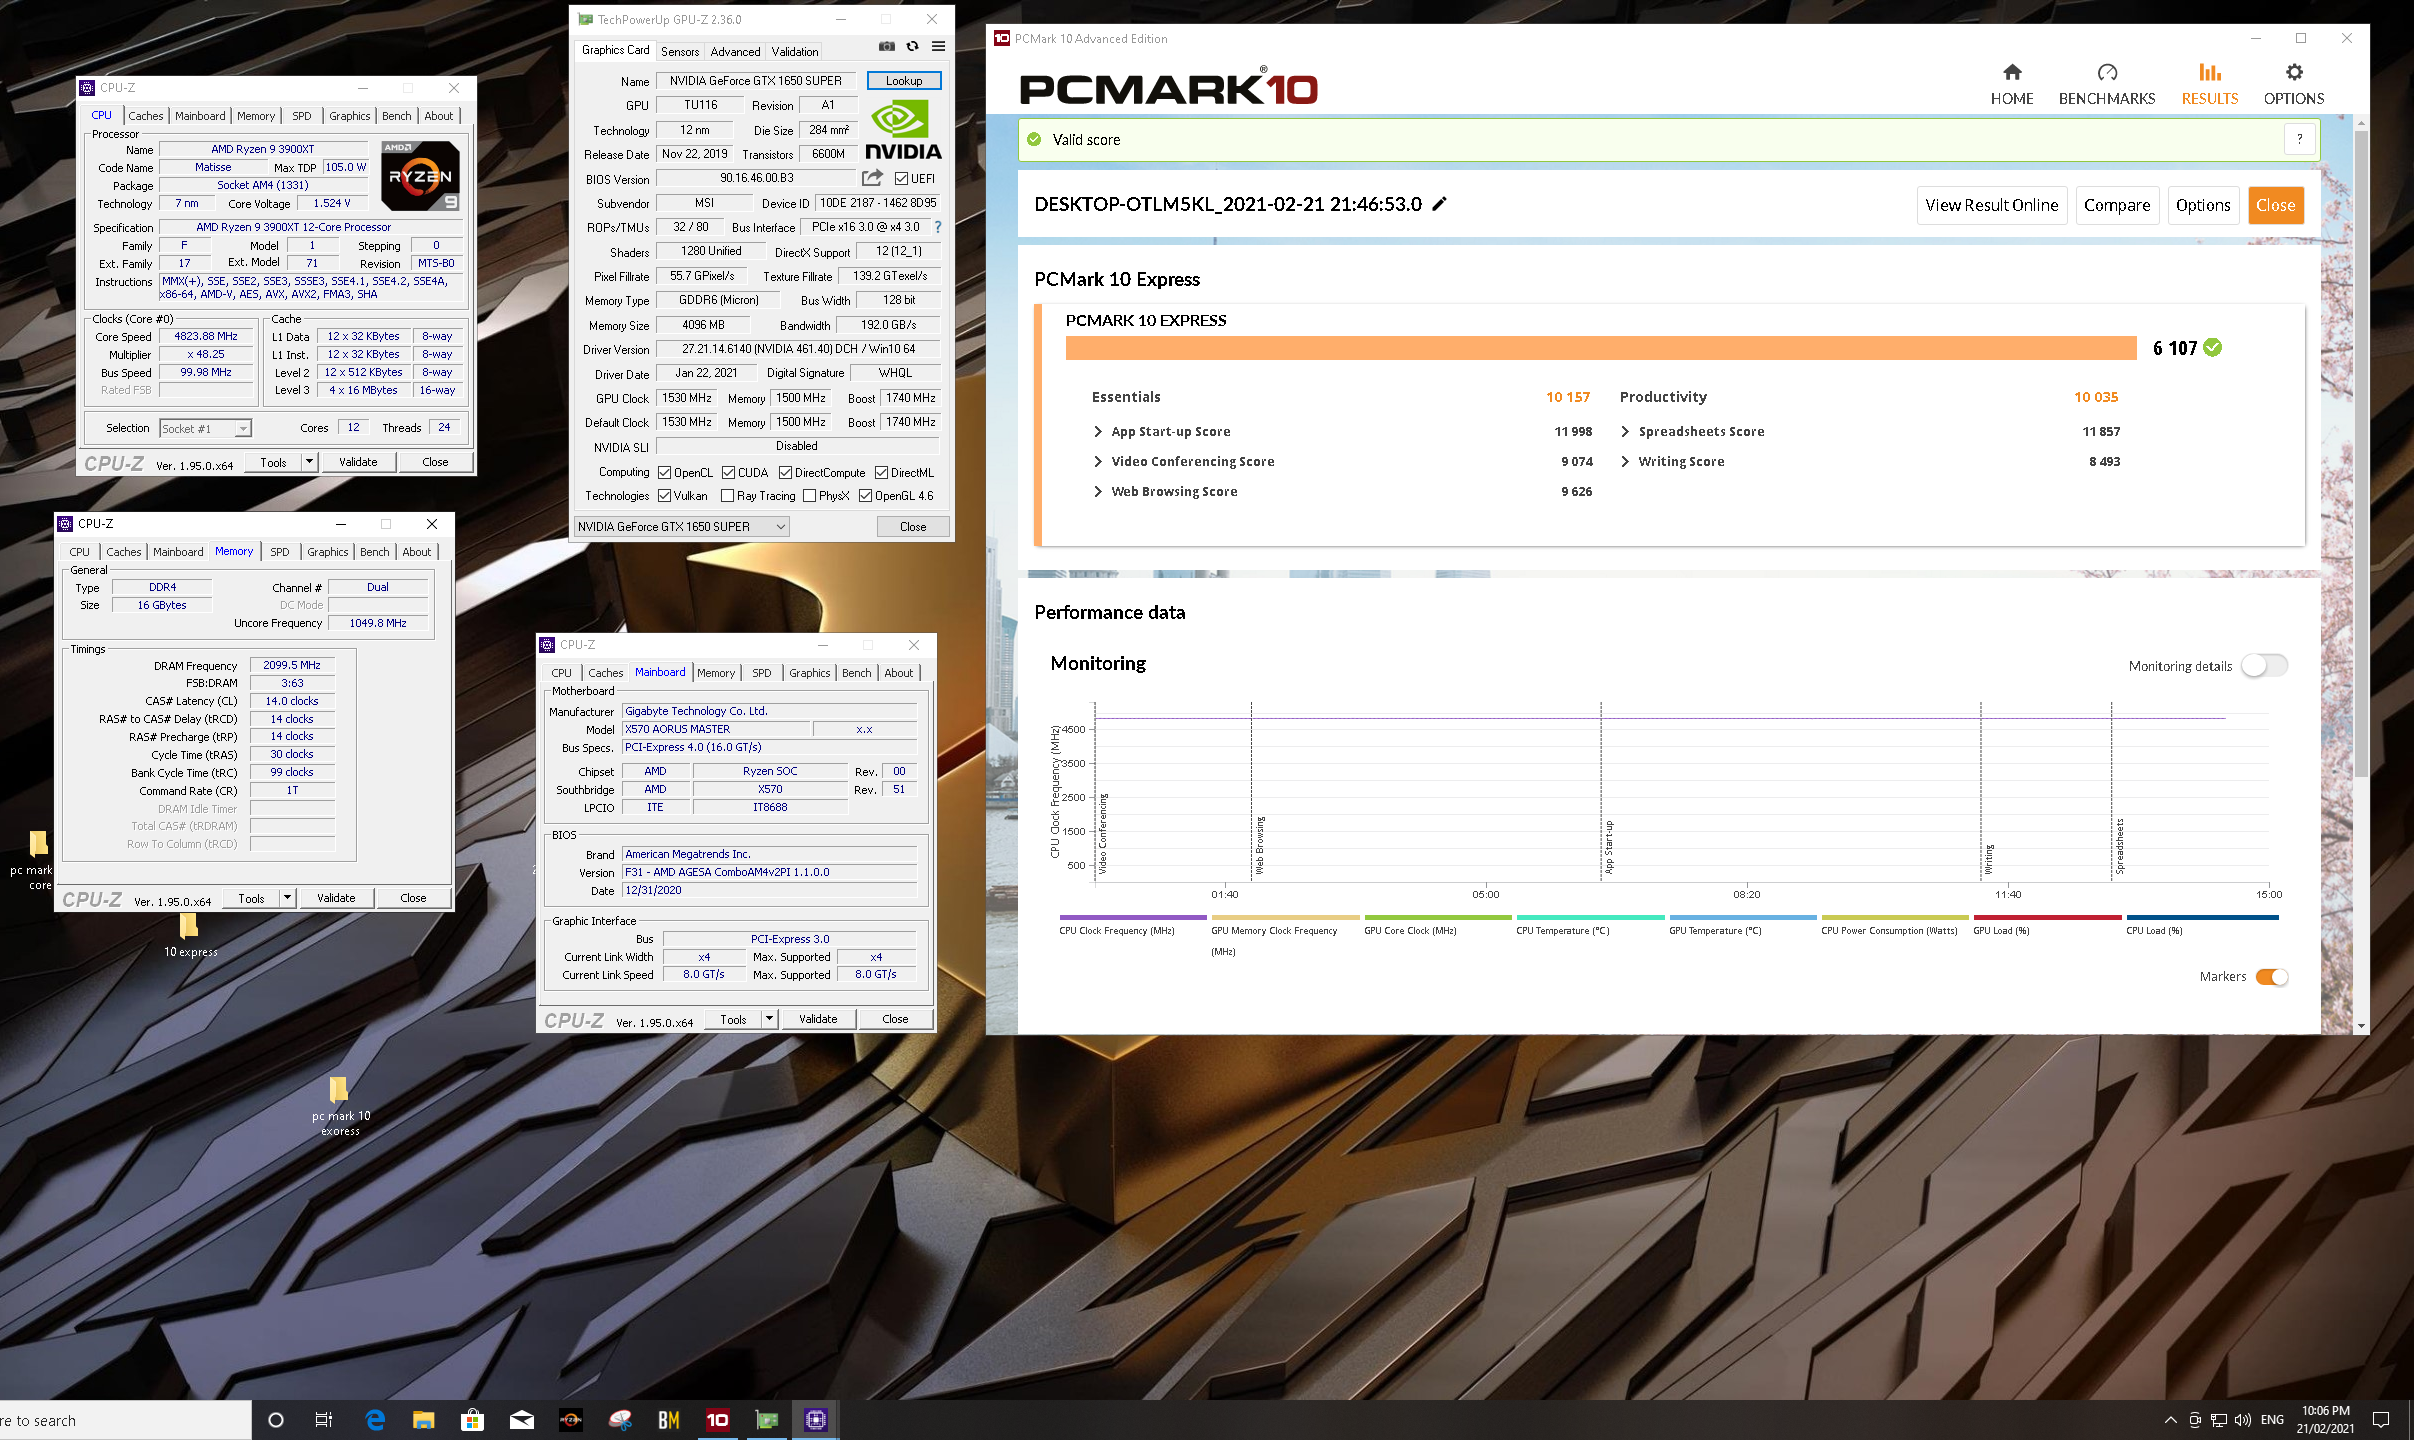The height and width of the screenshot is (1440, 2414).
Task: Open 'pc mark 10 exoress' desktop folder
Action: pos(339,1106)
